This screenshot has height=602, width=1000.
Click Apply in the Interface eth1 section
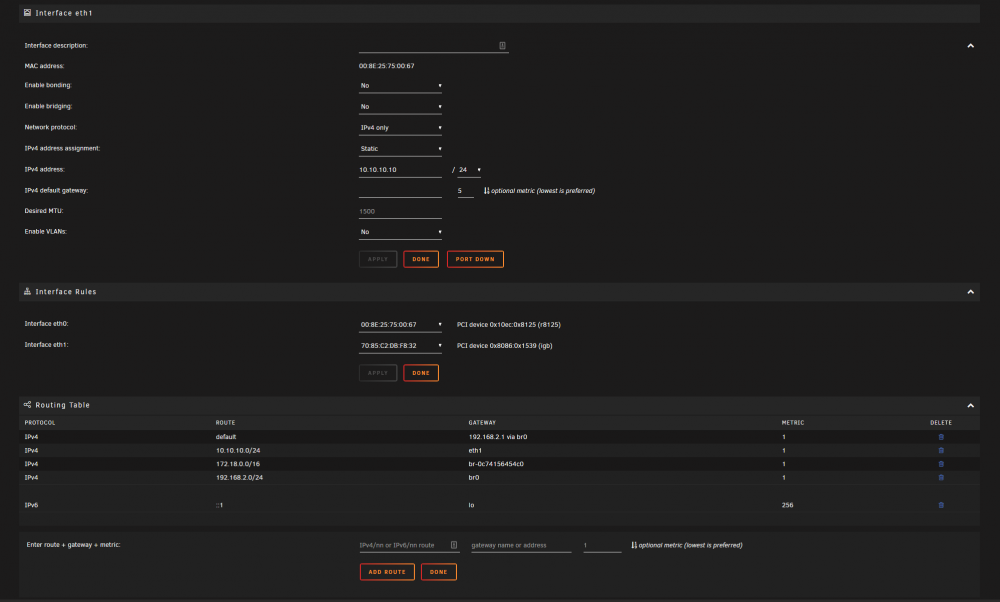pyautogui.click(x=378, y=259)
